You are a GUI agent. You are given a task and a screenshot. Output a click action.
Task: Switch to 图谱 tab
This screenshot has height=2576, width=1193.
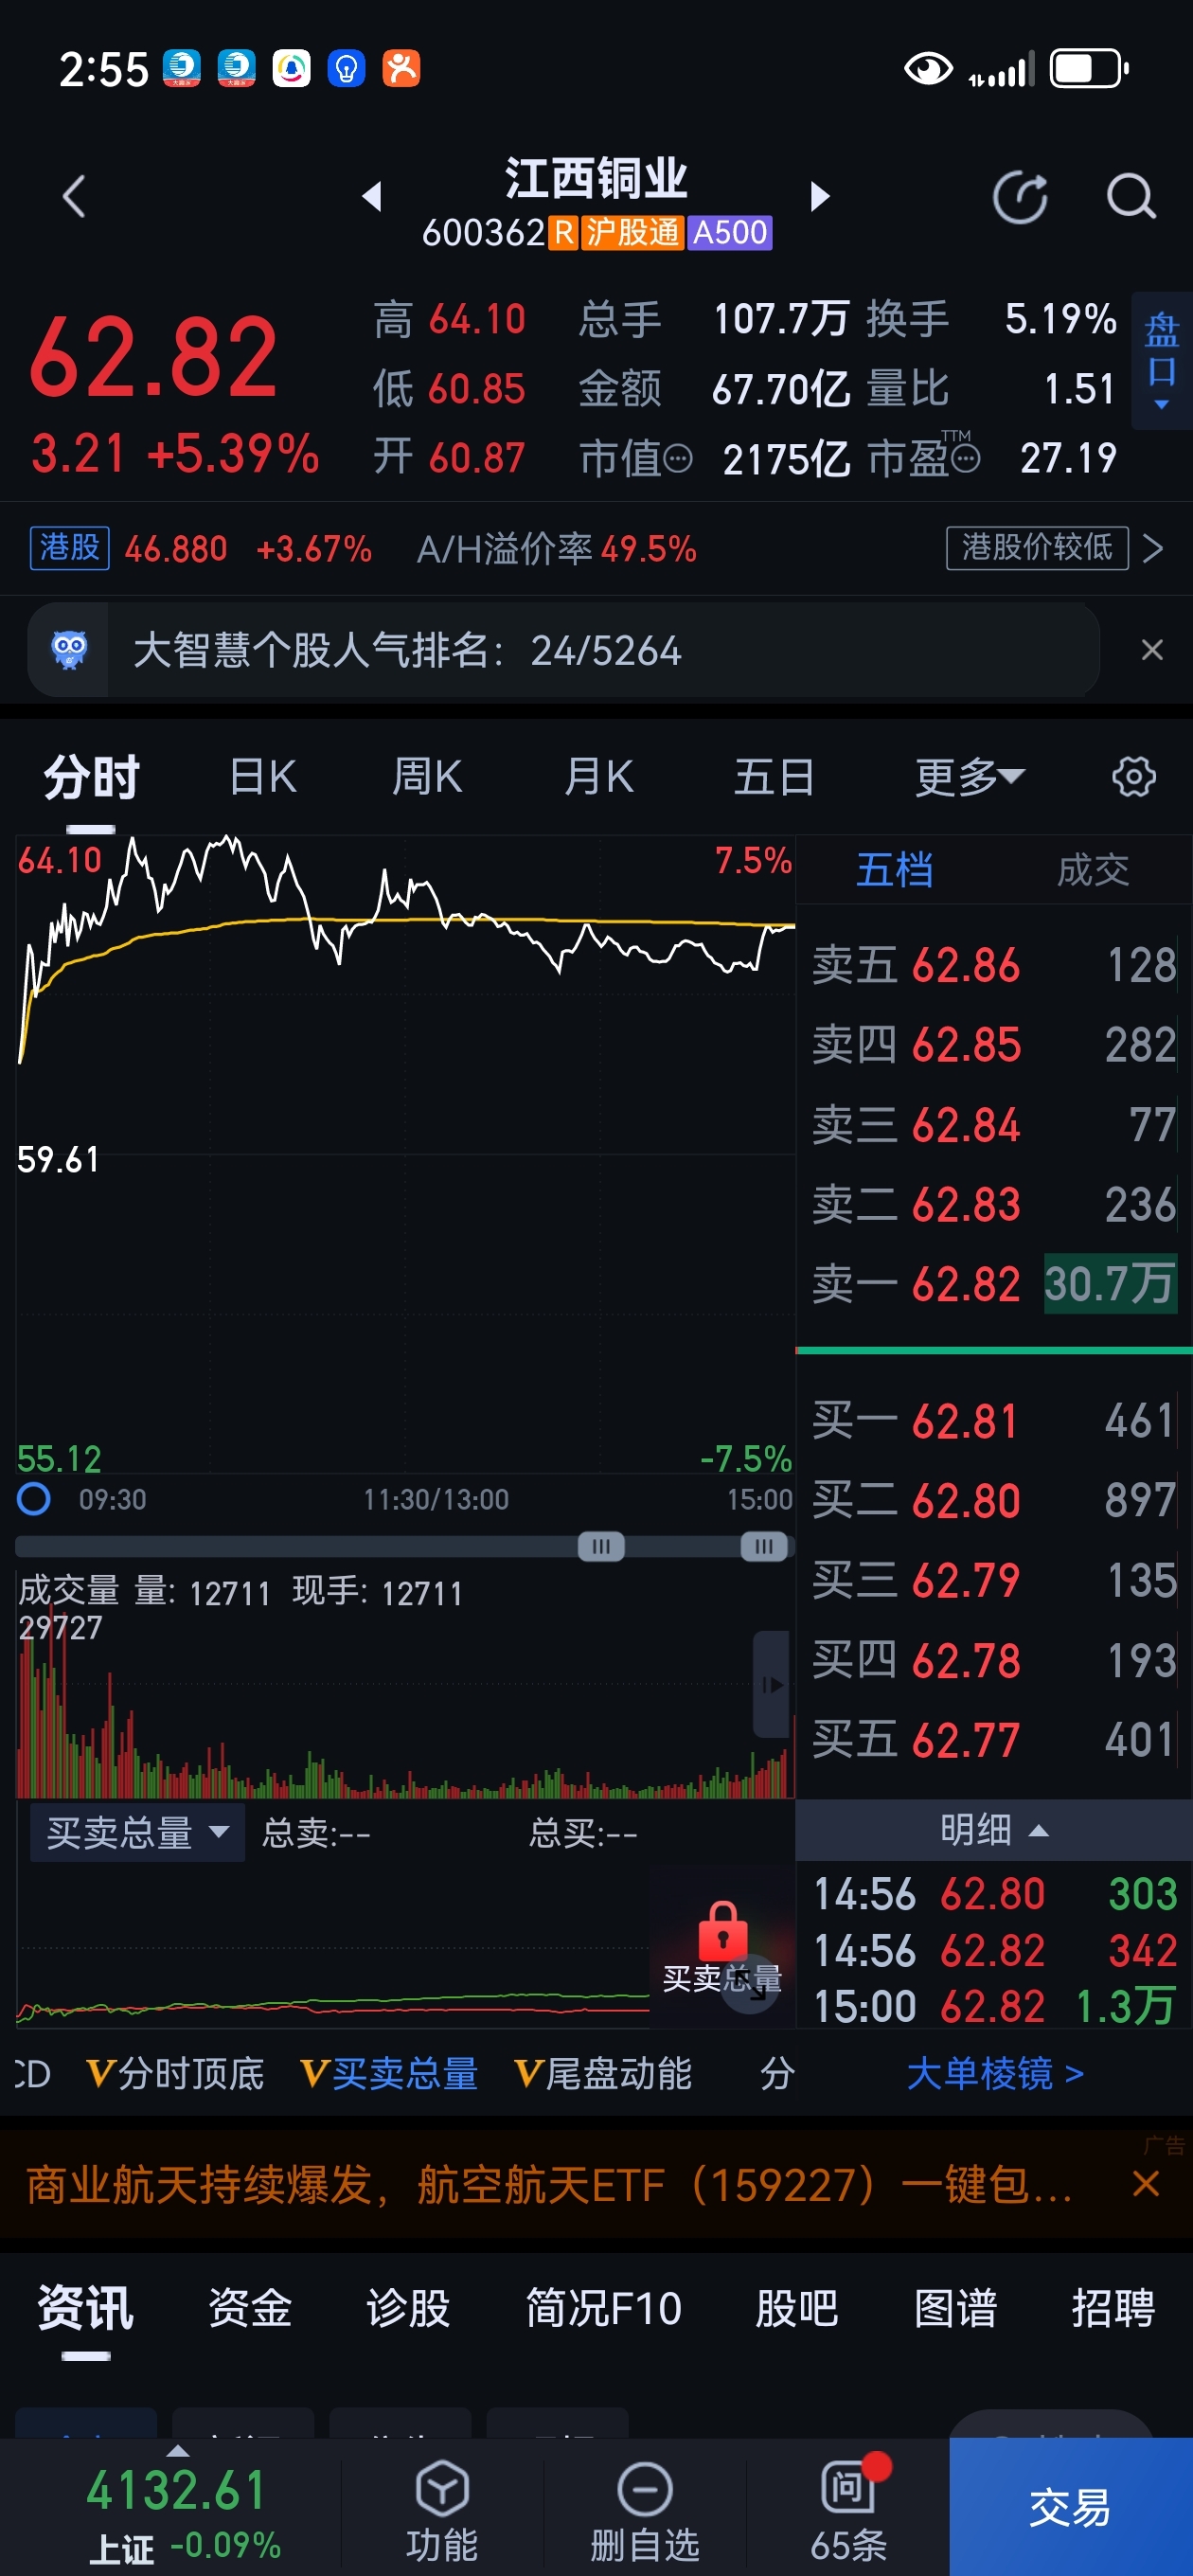click(x=956, y=2309)
